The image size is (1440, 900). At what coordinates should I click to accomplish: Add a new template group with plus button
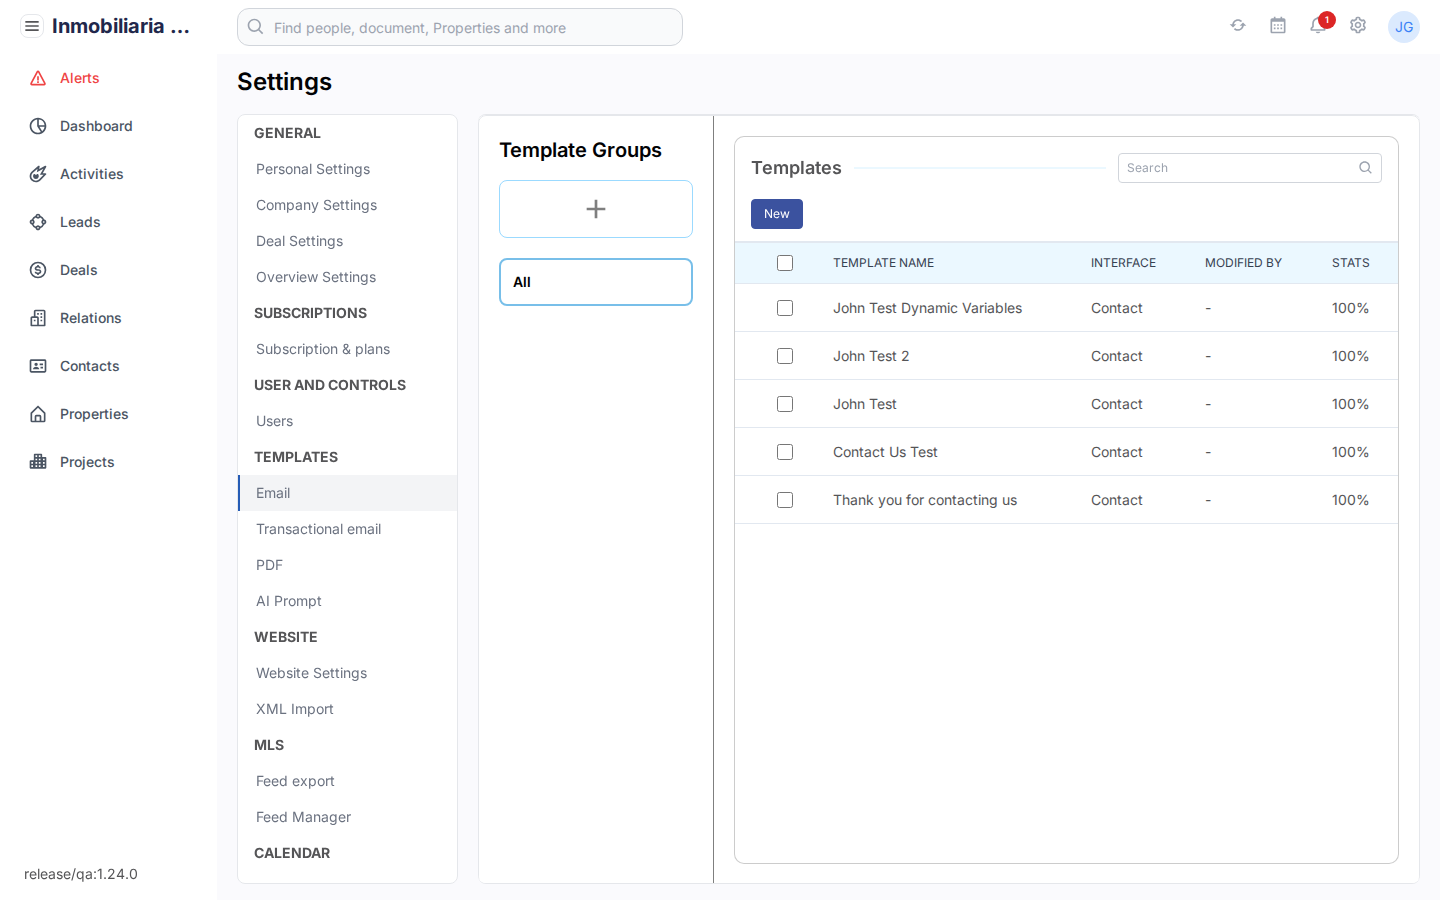[x=595, y=209]
